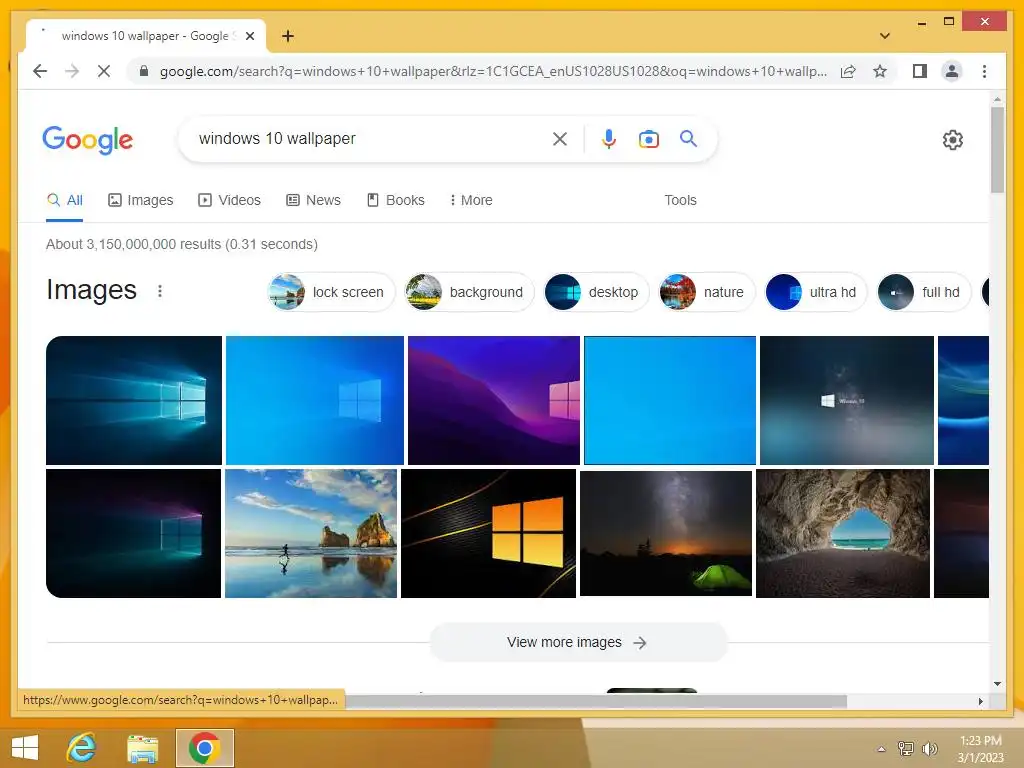This screenshot has width=1024, height=768.
Task: Clear the search box text
Action: 560,138
